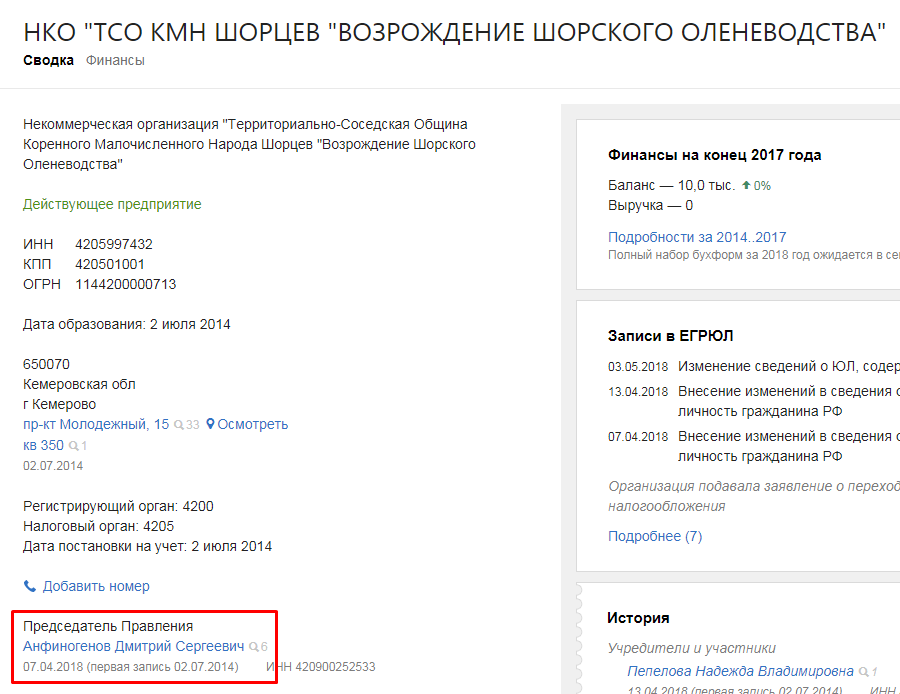
Task: Click the Баланс — 10,0 тыс. value
Action: [x=672, y=185]
